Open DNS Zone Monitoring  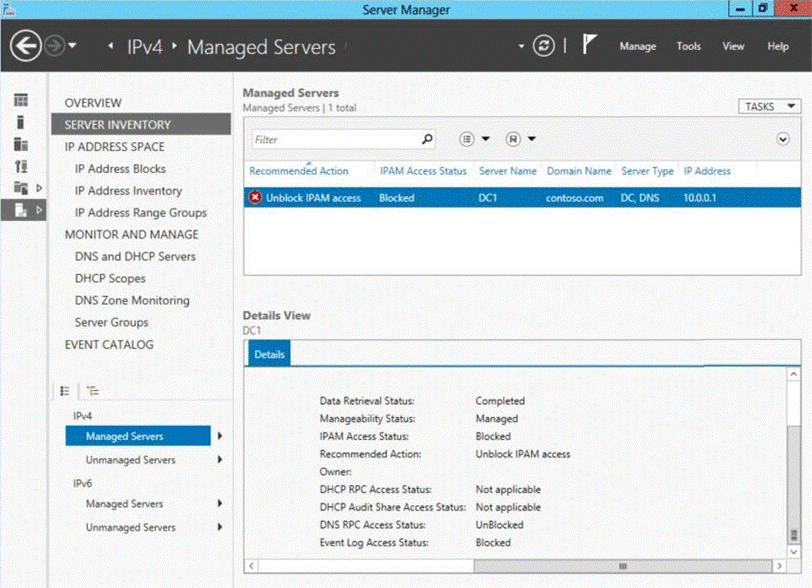click(132, 300)
